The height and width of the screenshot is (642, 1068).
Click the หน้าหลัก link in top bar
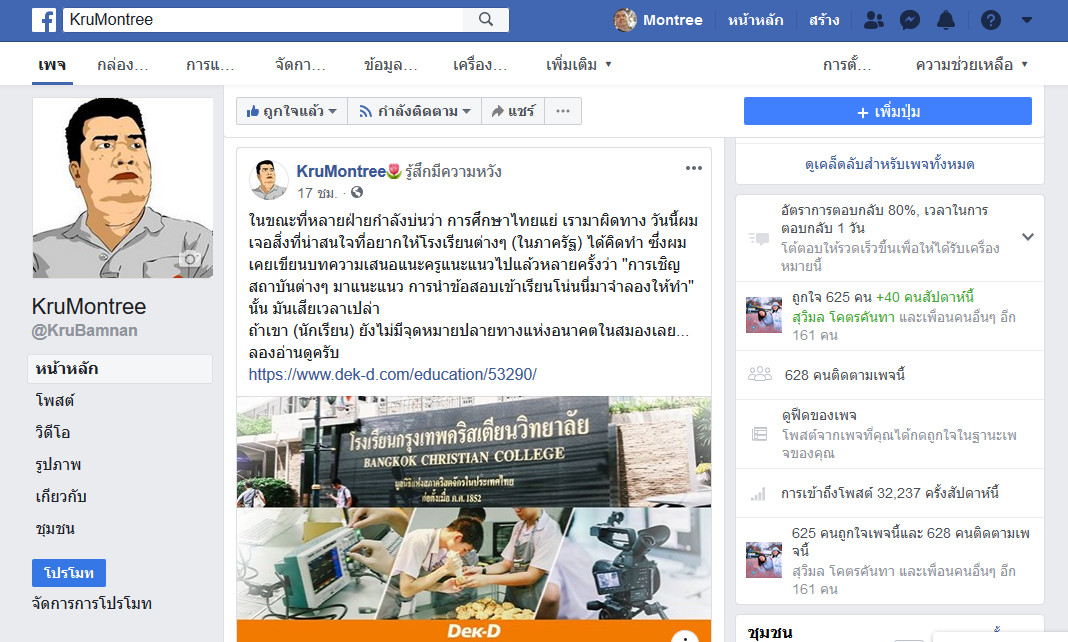tap(755, 20)
